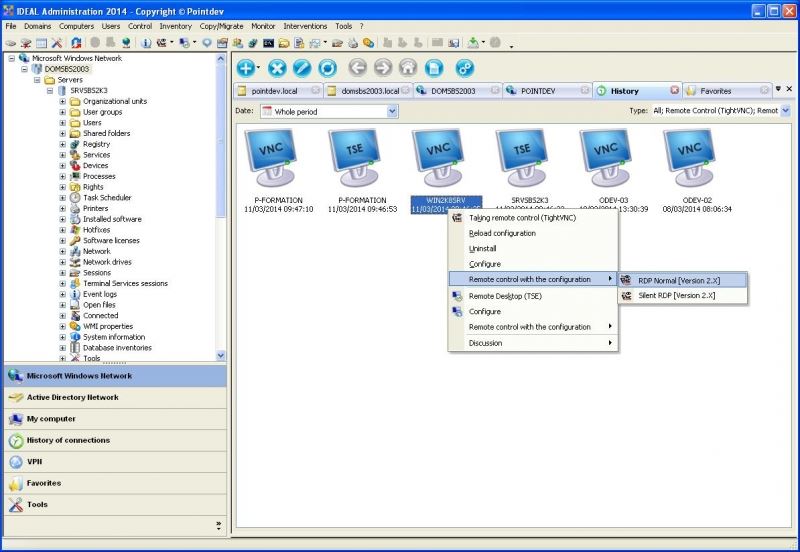This screenshot has width=800, height=552.
Task: Click the gray back arrow icon
Action: (358, 68)
